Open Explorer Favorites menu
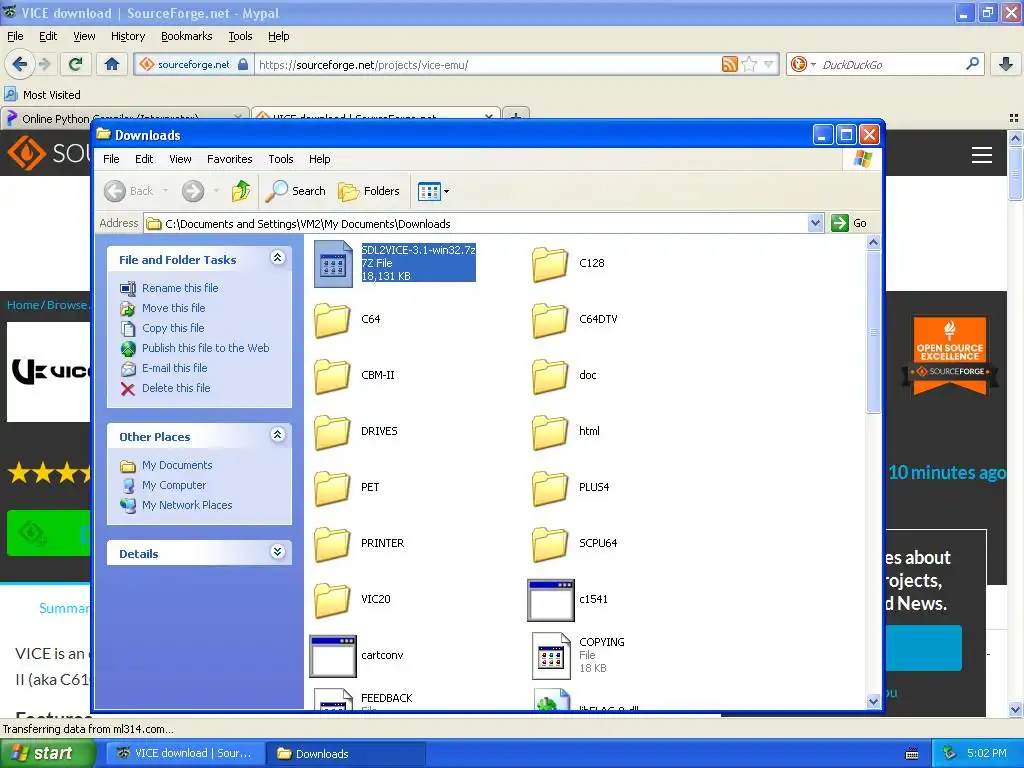The image size is (1024, 768). pos(229,159)
